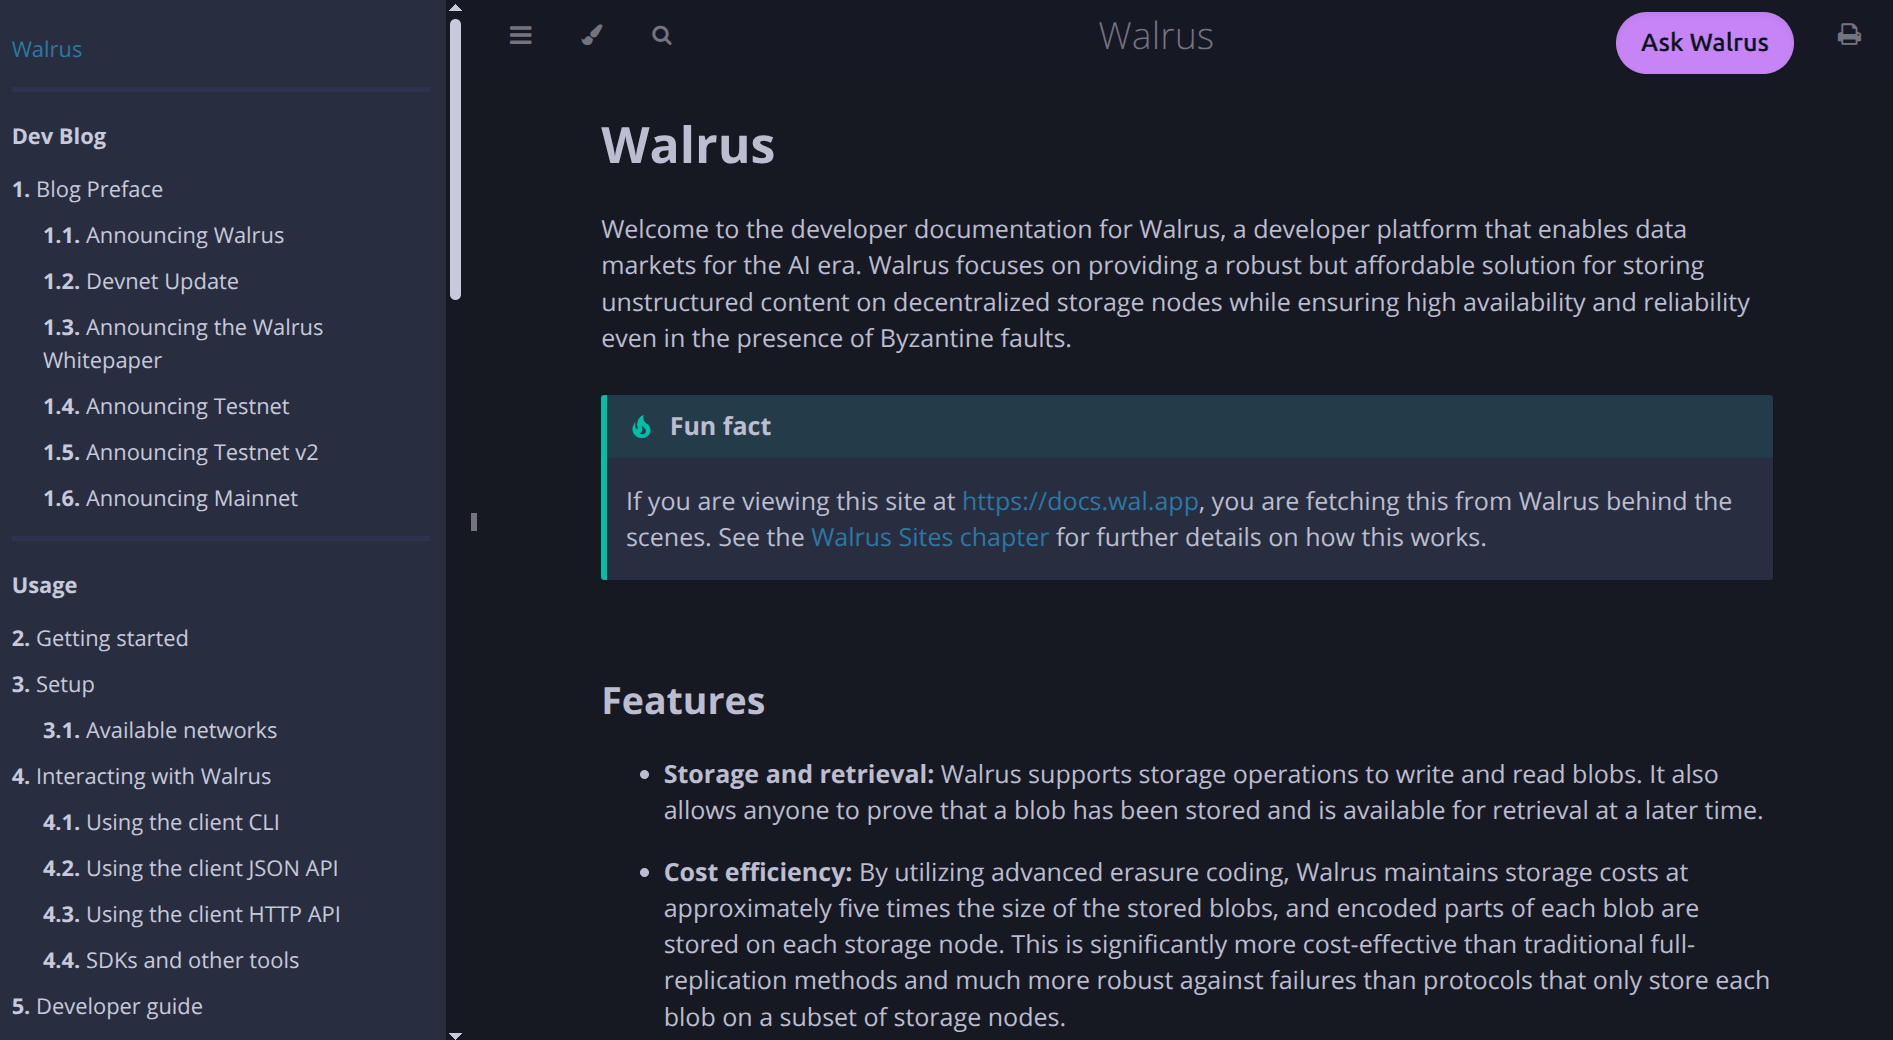Click the Fun fact flame icon
Image resolution: width=1893 pixels, height=1040 pixels.
[x=642, y=427]
